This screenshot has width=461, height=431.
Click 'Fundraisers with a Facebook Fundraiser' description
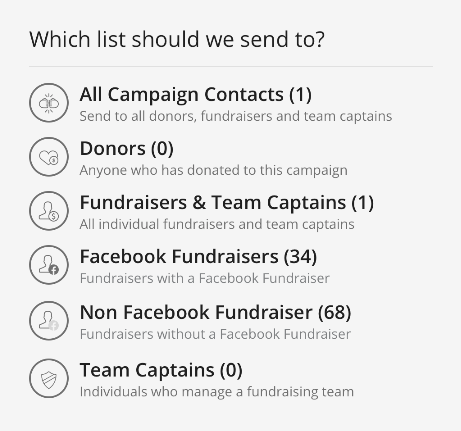(x=205, y=278)
